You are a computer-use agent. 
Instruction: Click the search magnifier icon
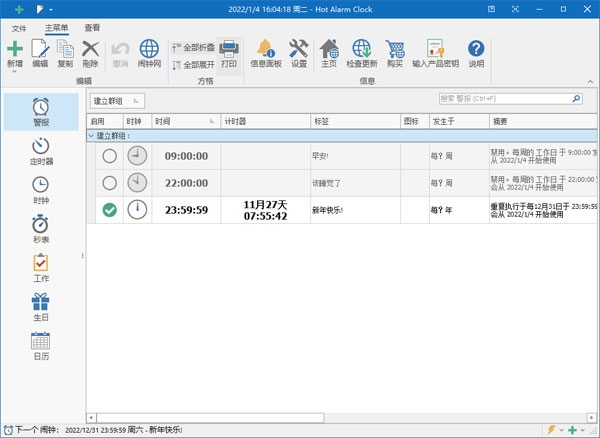pos(576,99)
